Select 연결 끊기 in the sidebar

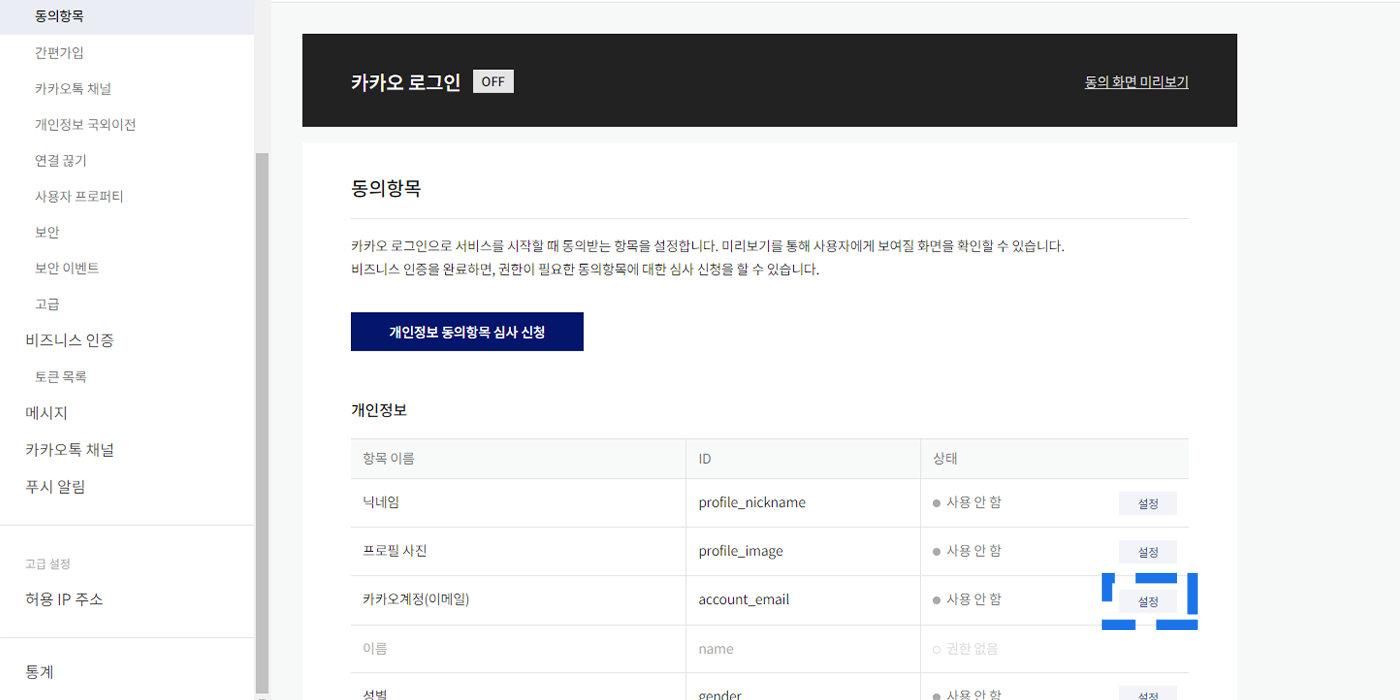[61, 160]
